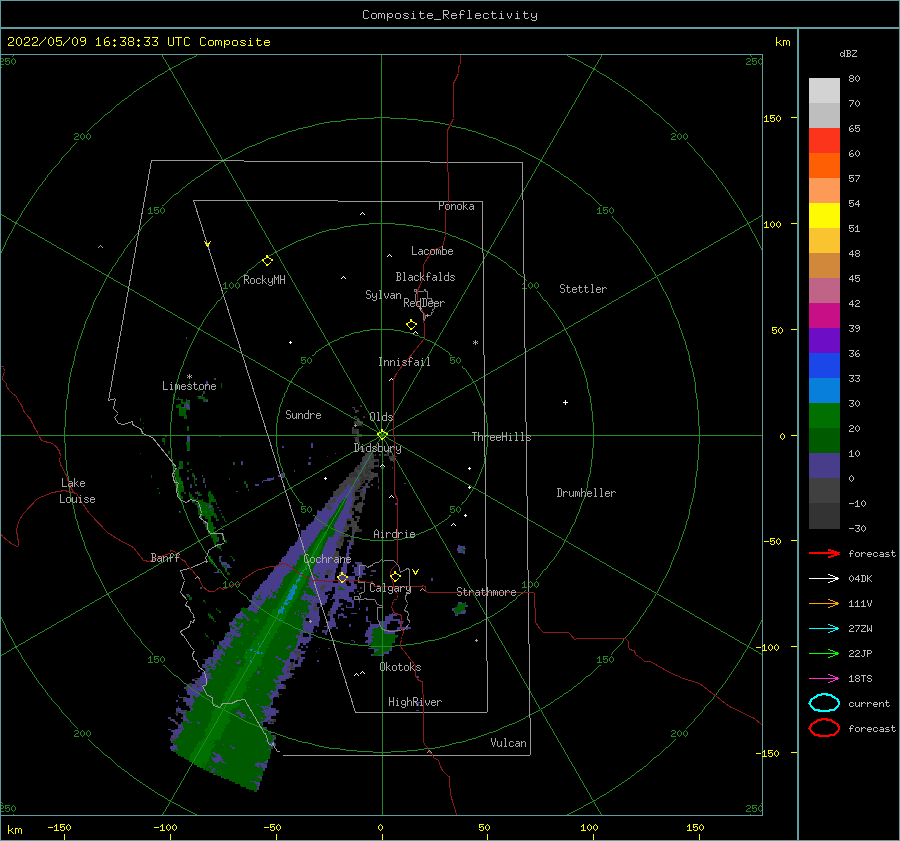This screenshot has width=900, height=841.
Task: Click the 'Calgary' city label
Action: 390,588
